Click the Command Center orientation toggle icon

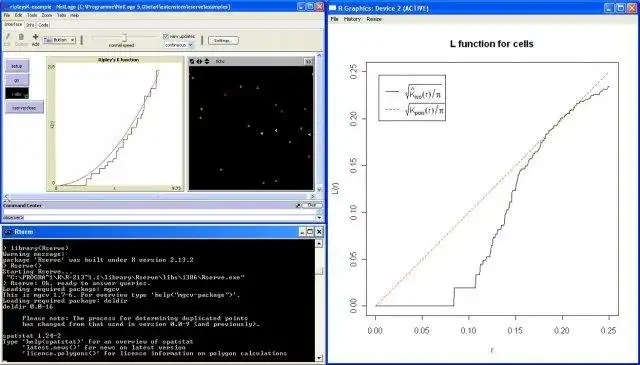298,205
